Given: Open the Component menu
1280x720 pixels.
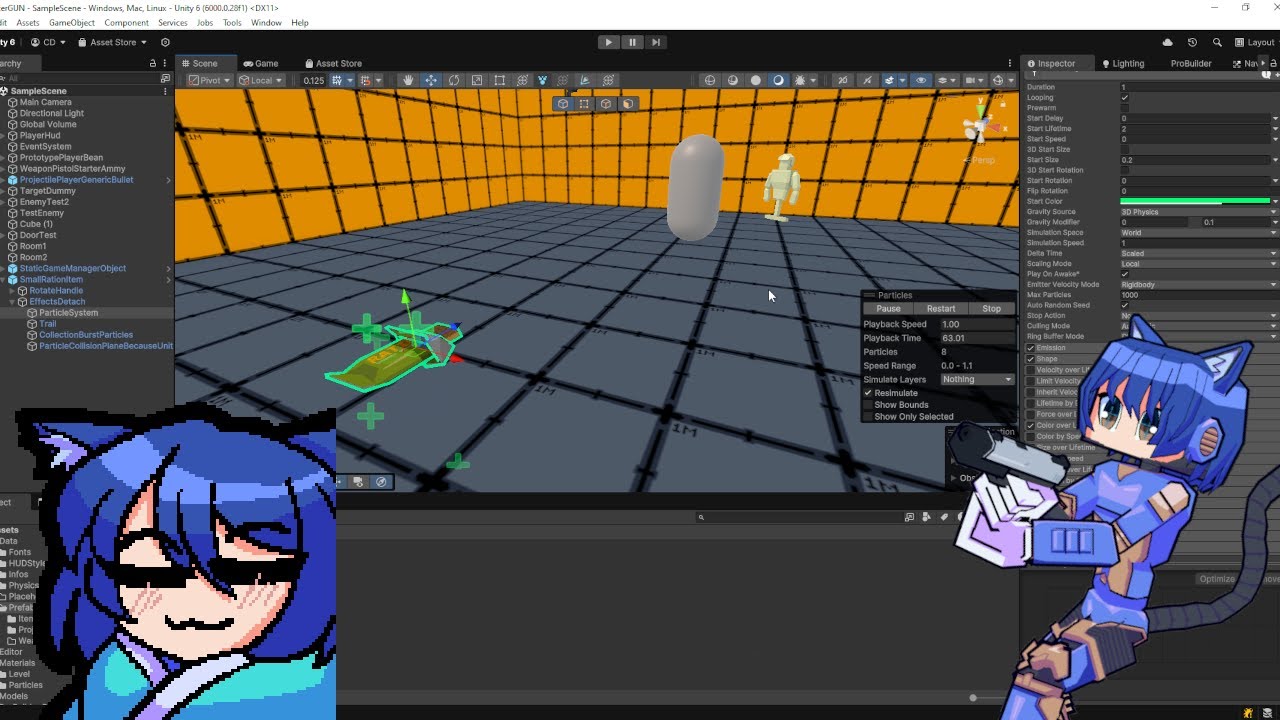Looking at the screenshot, I should [126, 22].
